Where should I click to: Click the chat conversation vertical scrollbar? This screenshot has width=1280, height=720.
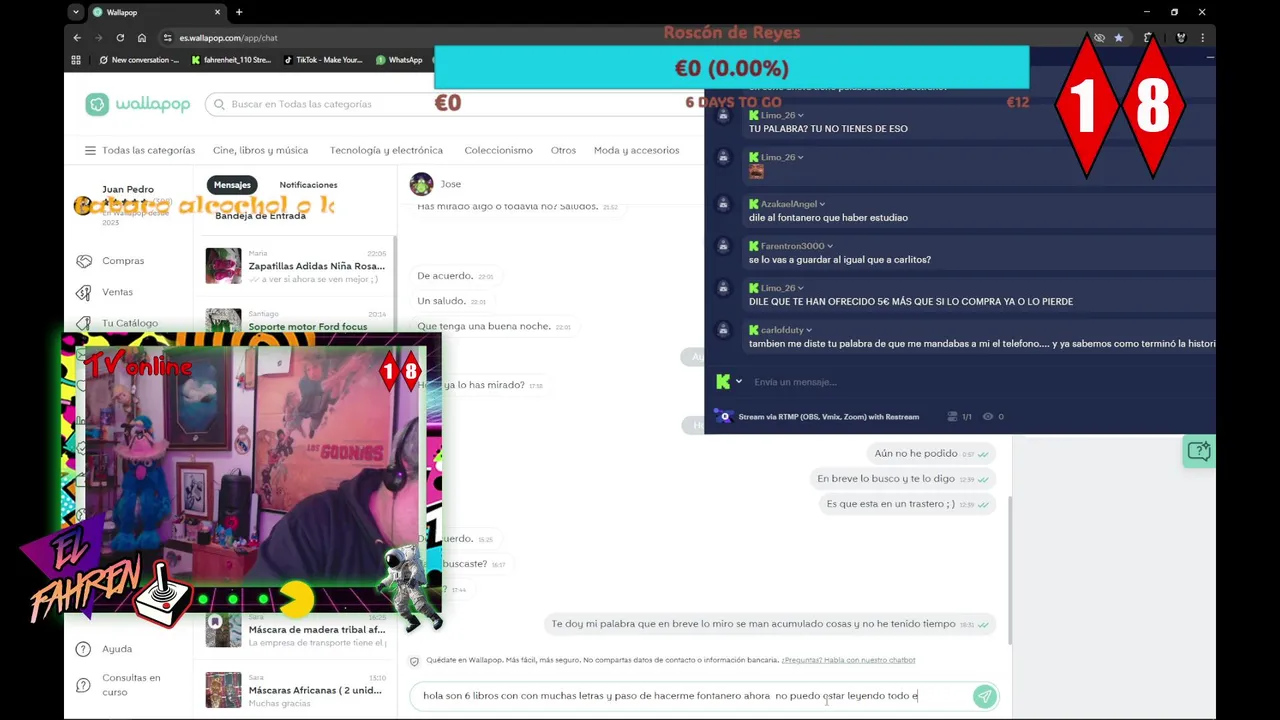pos(1008,570)
